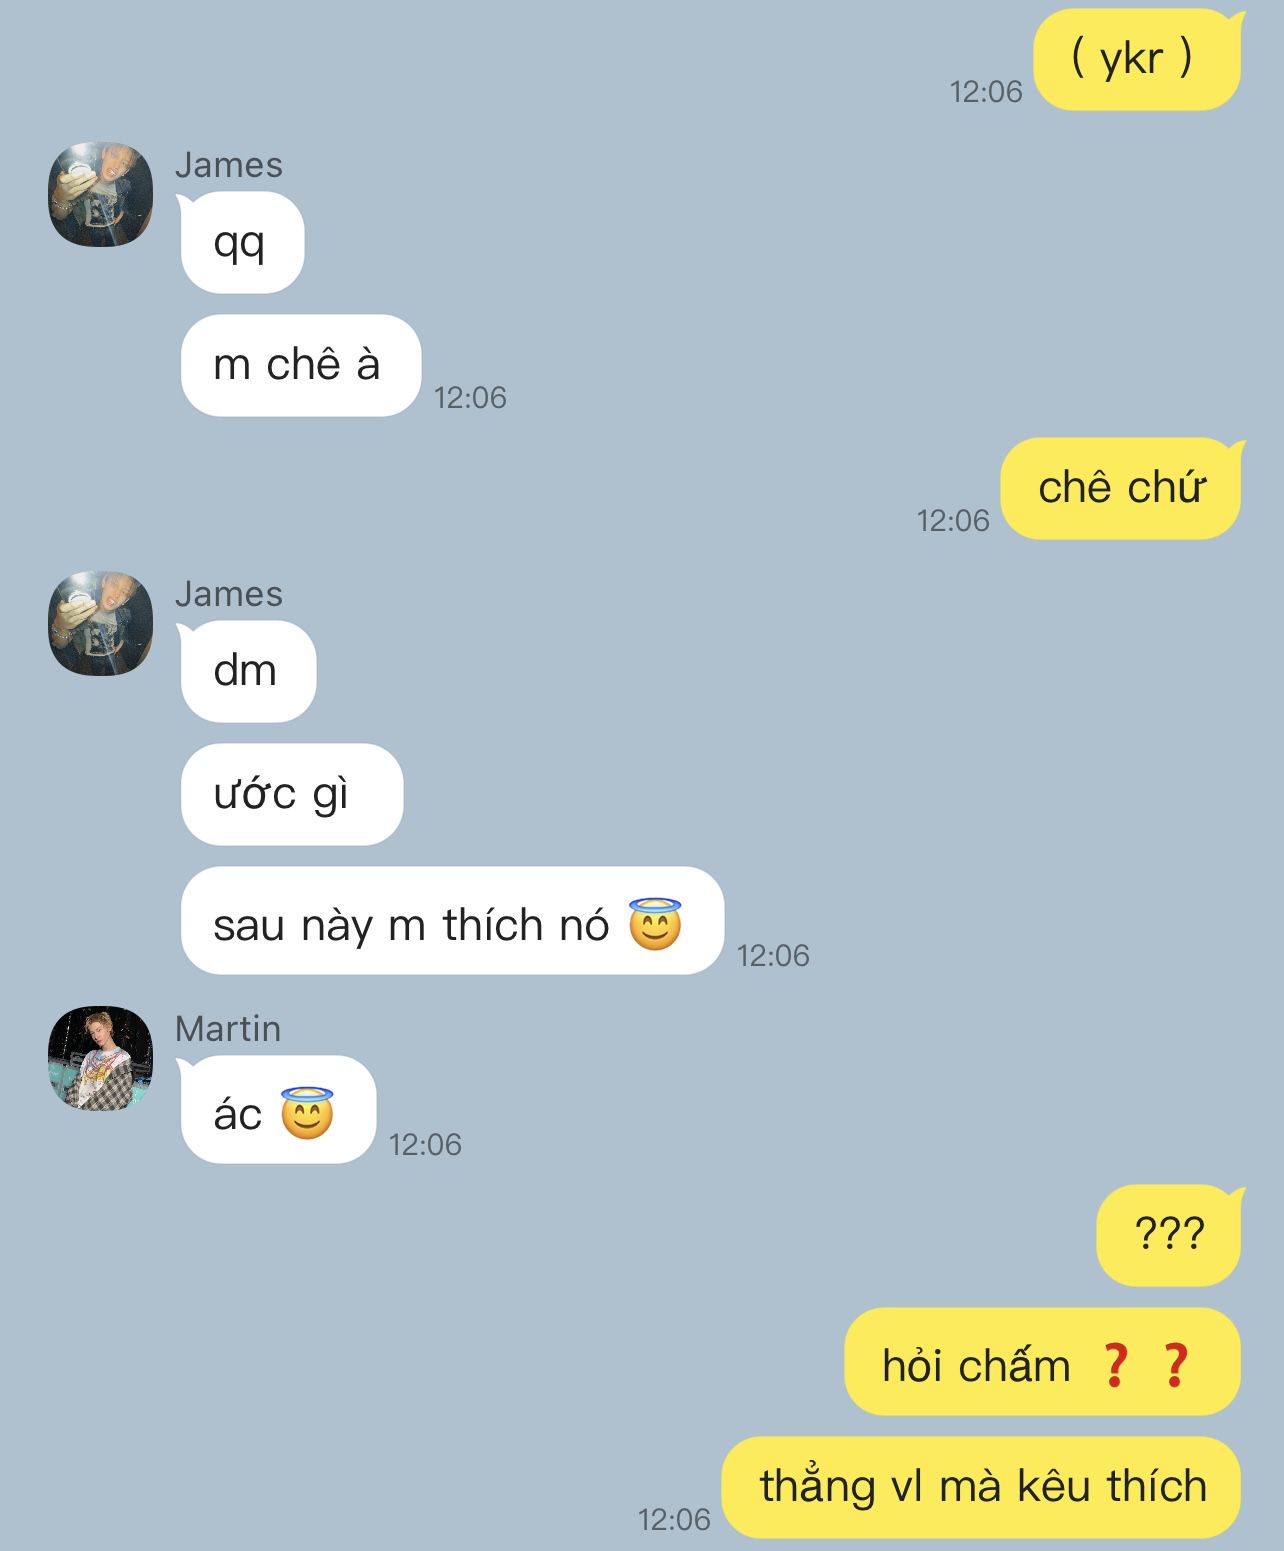Tap James name label above 'dm'
This screenshot has width=1284, height=1551.
(x=229, y=594)
